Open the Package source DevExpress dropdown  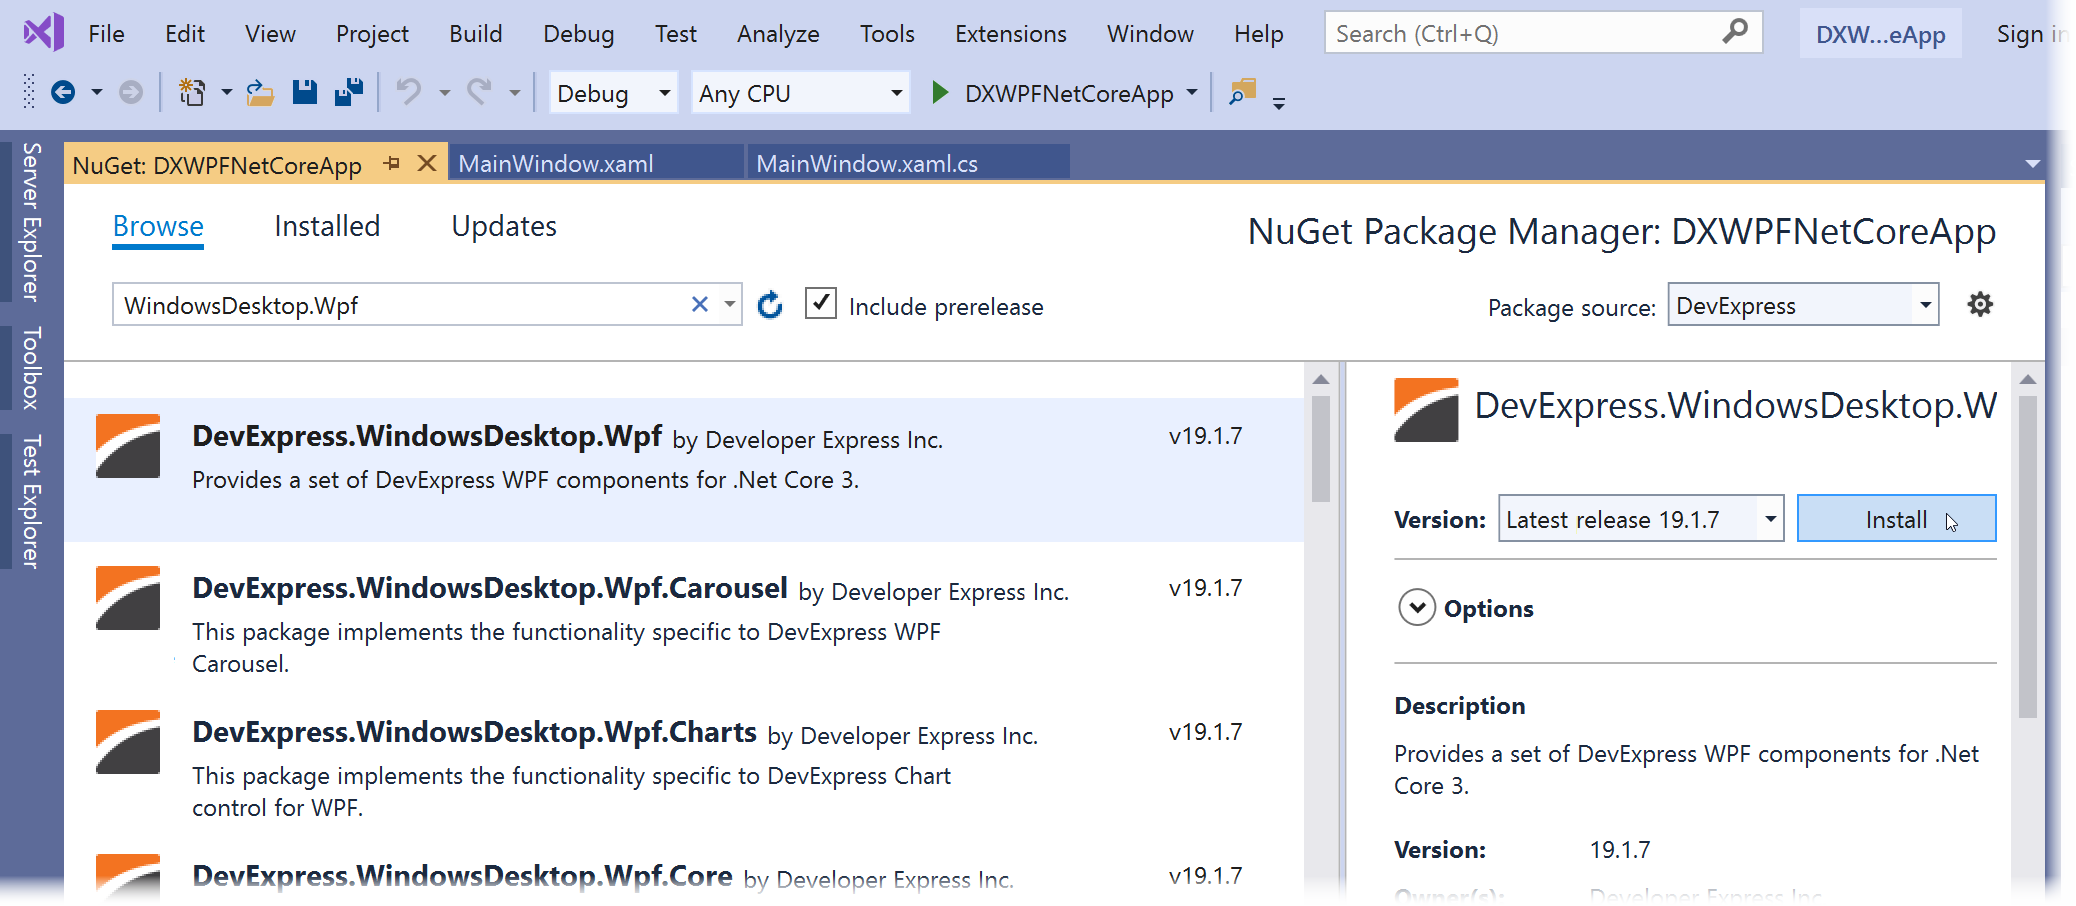(x=1803, y=305)
